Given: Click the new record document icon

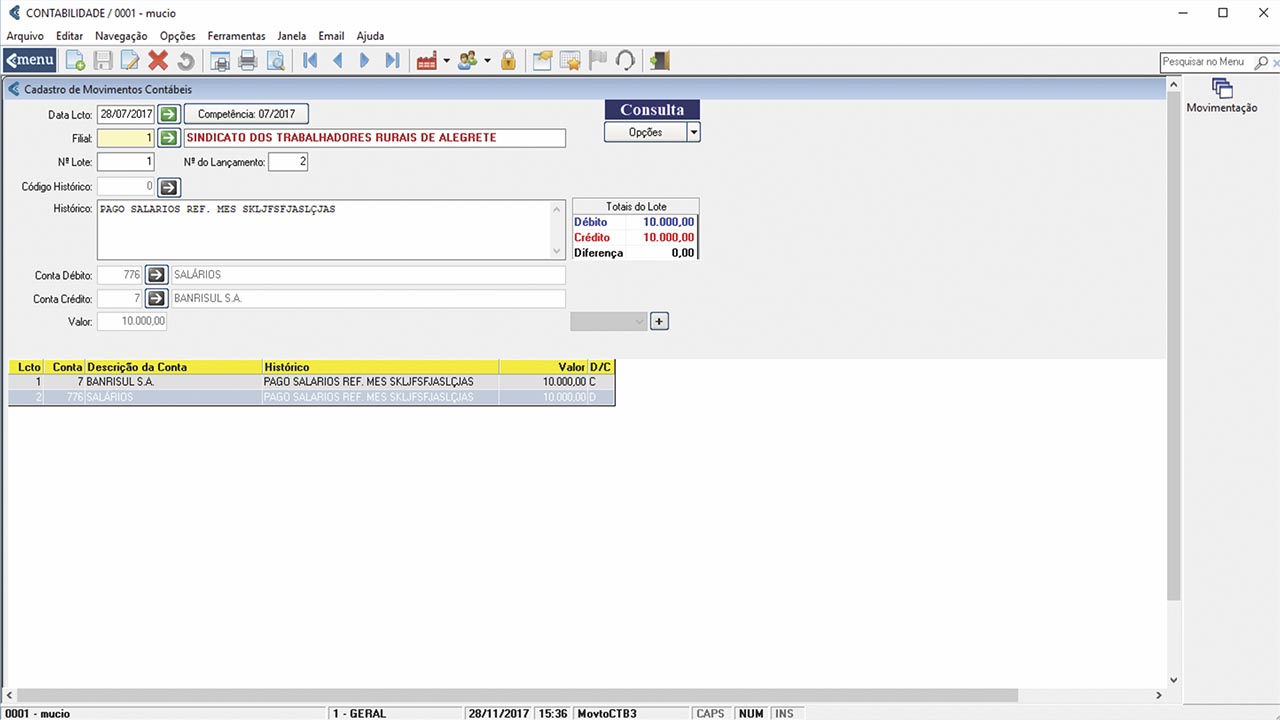Looking at the screenshot, I should pos(76,61).
